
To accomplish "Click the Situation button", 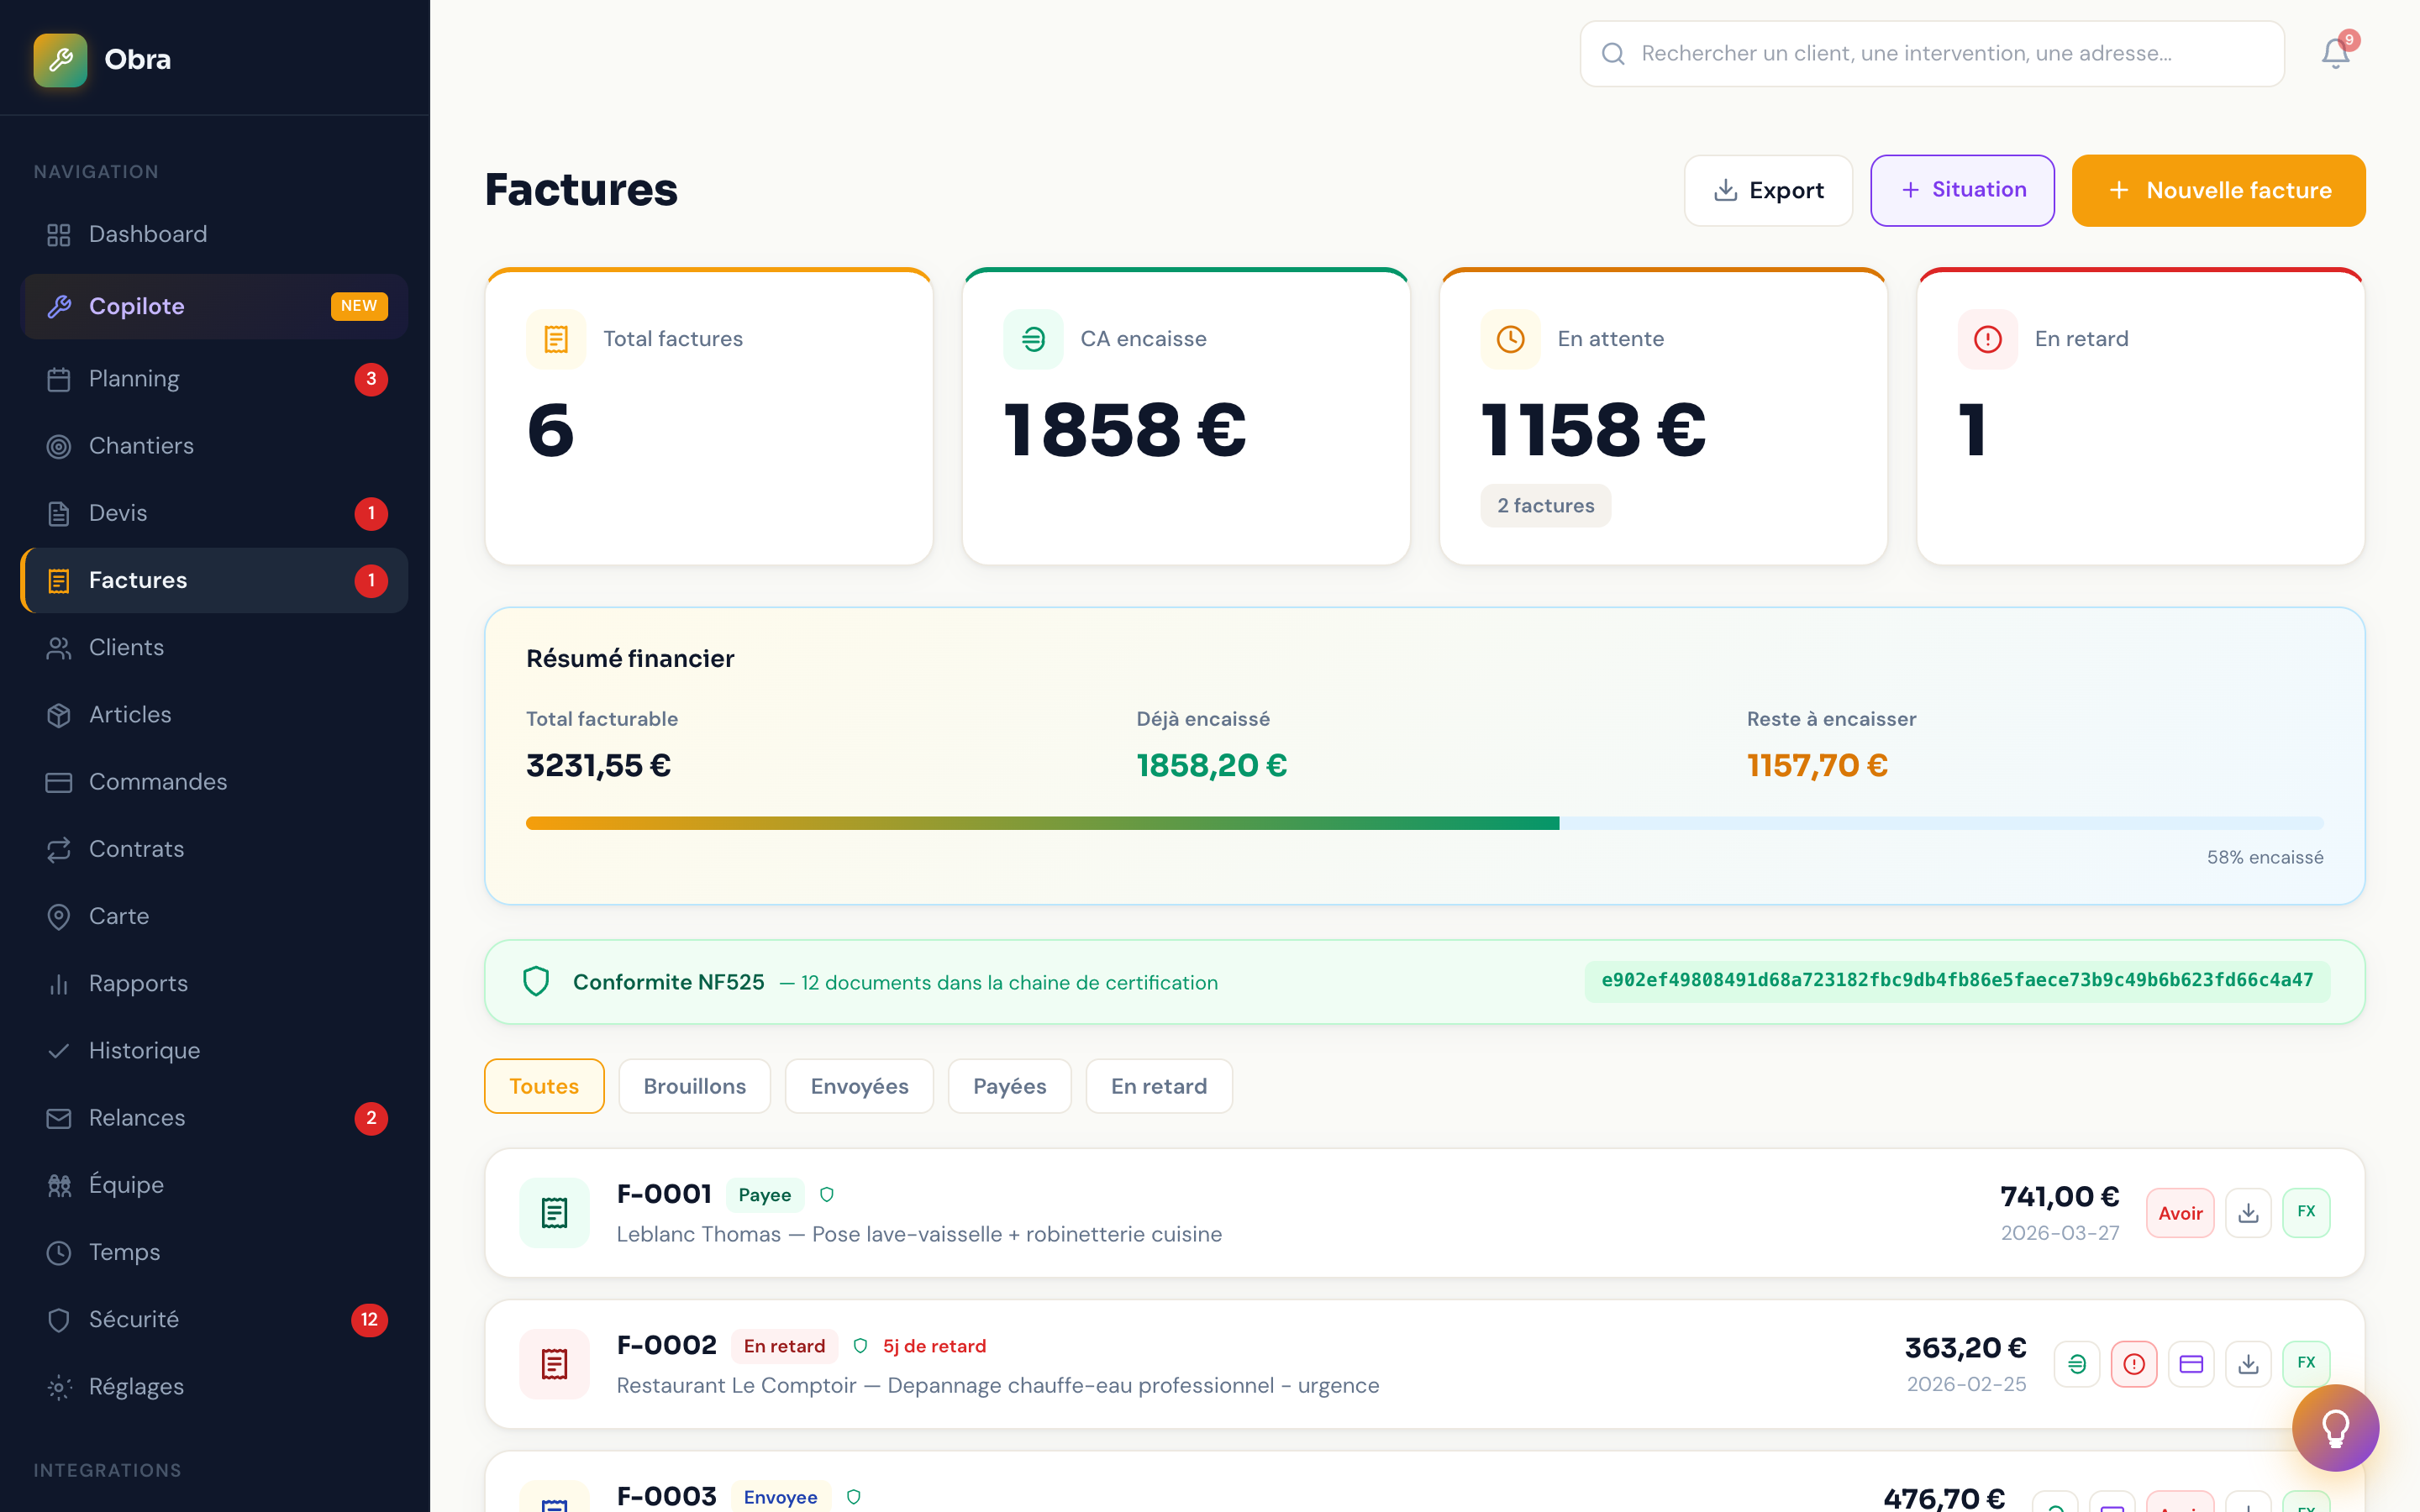I will pyautogui.click(x=1961, y=190).
